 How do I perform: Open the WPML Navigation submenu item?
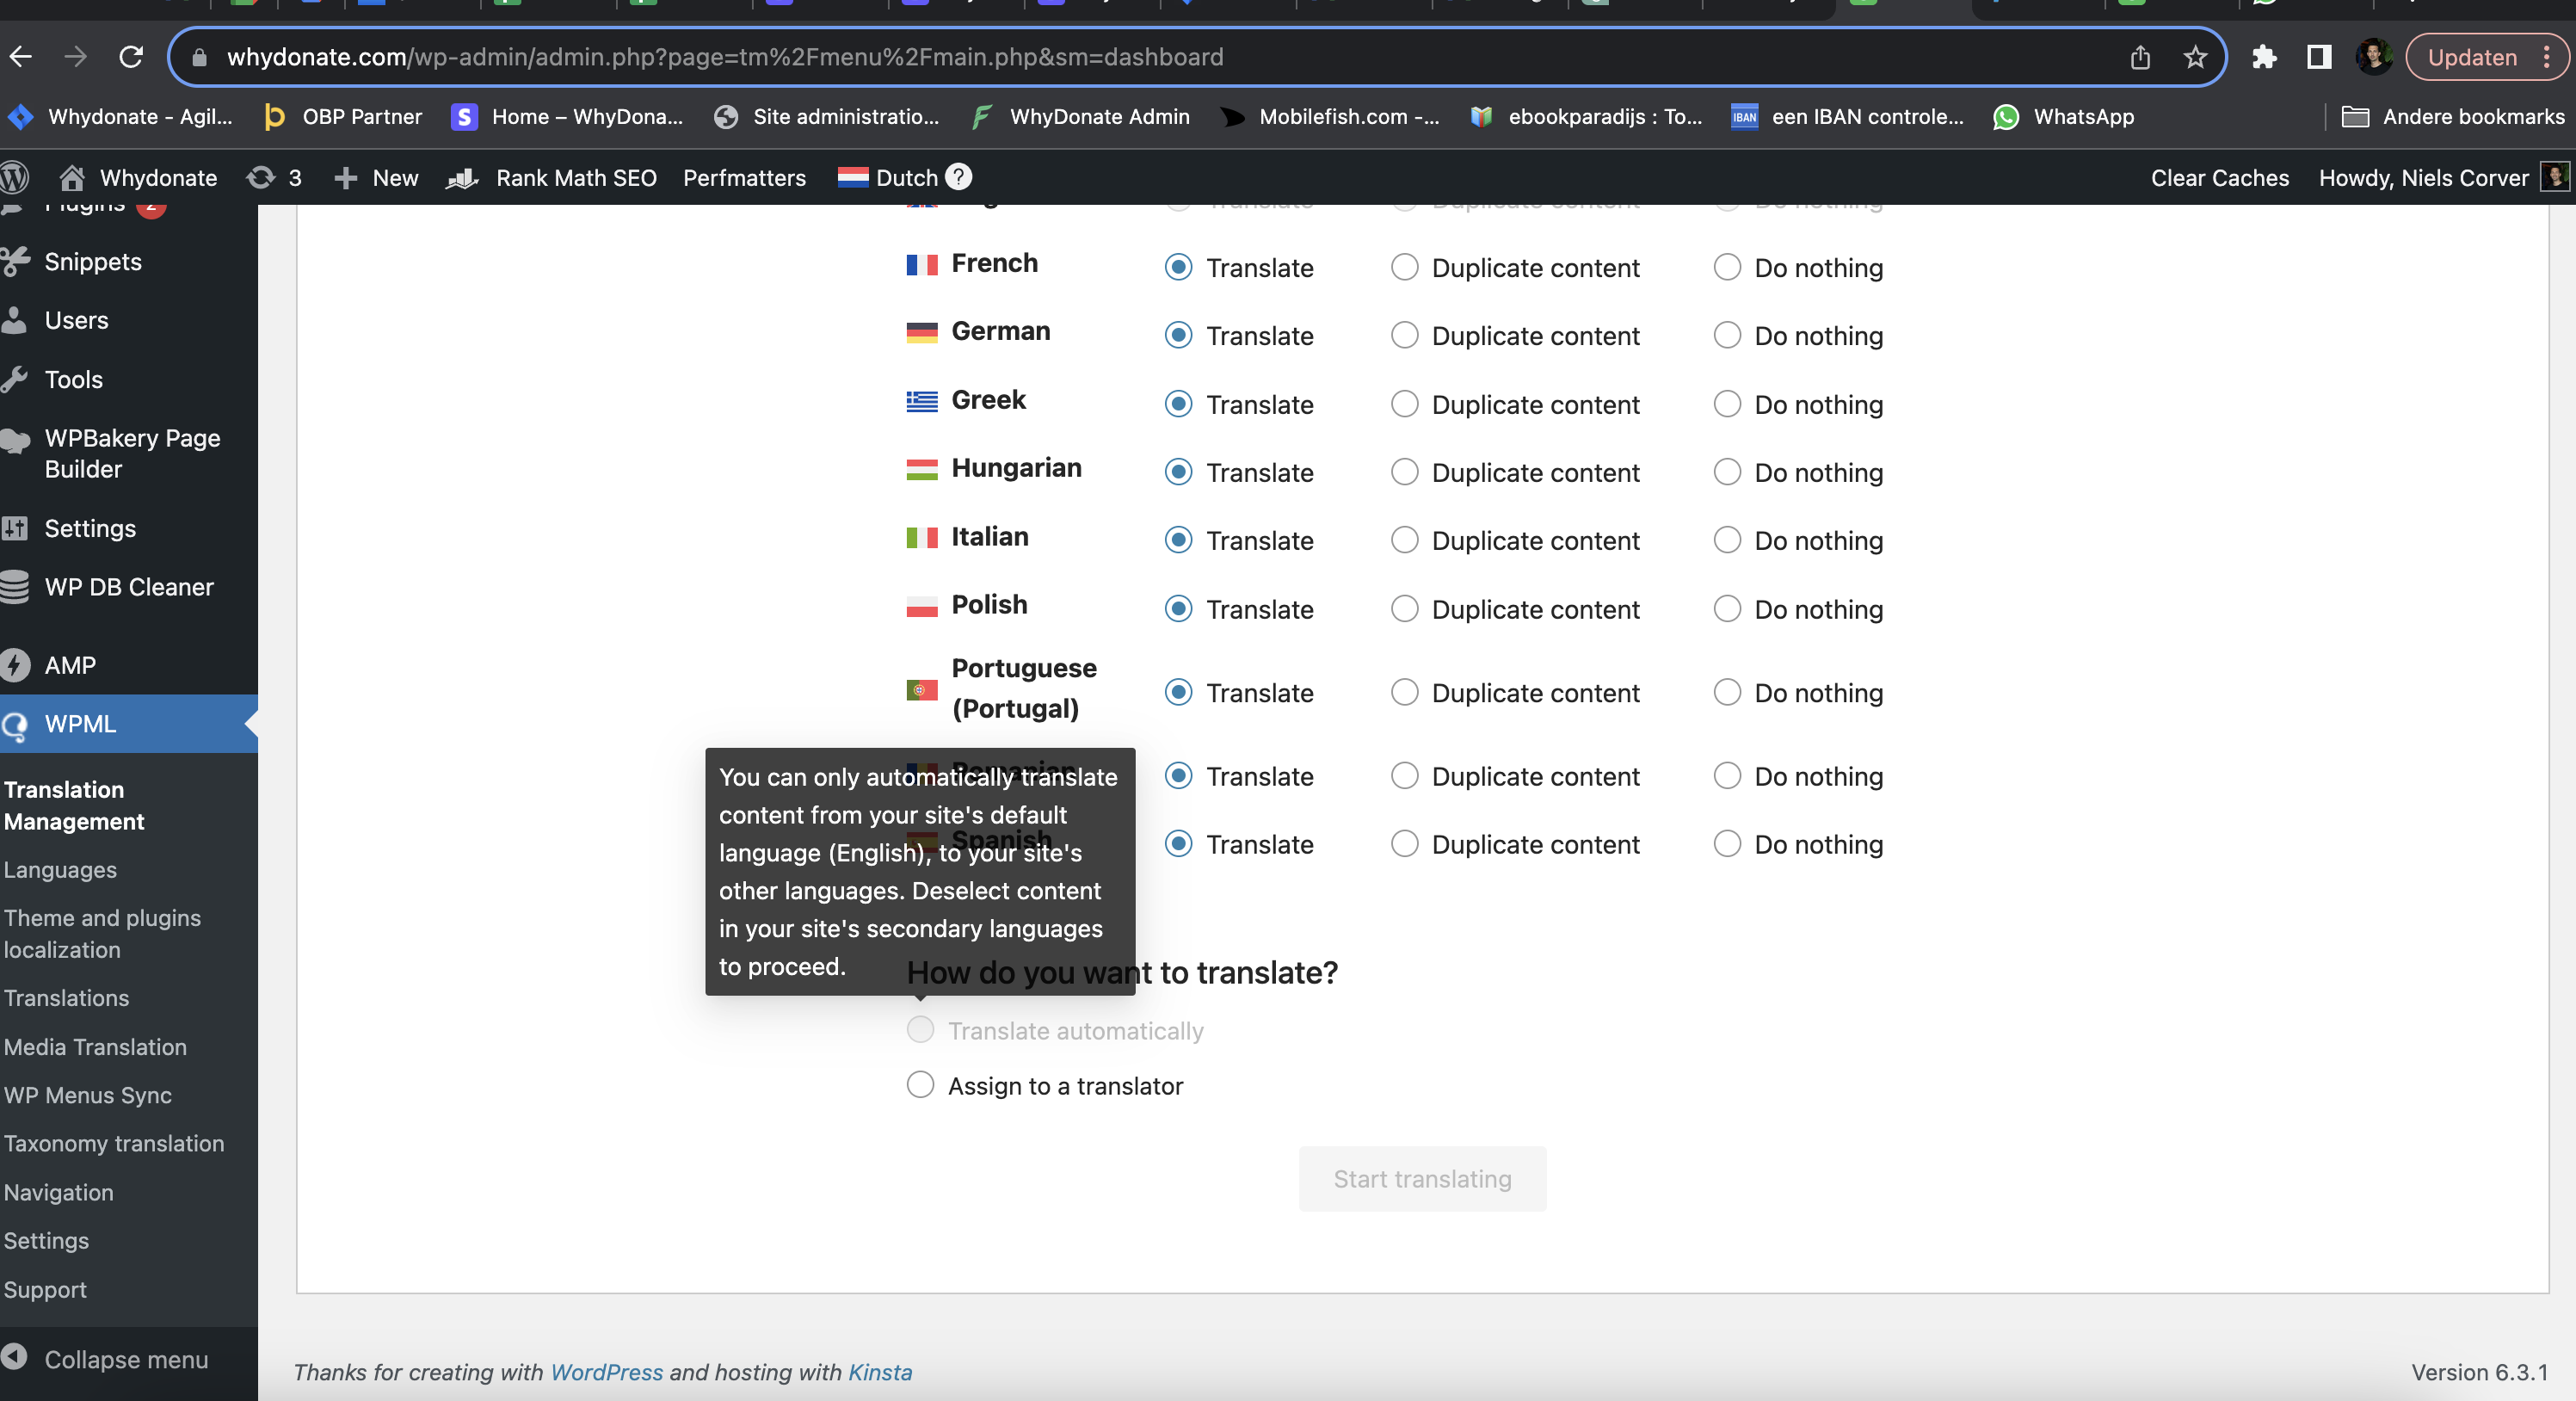tap(58, 1192)
